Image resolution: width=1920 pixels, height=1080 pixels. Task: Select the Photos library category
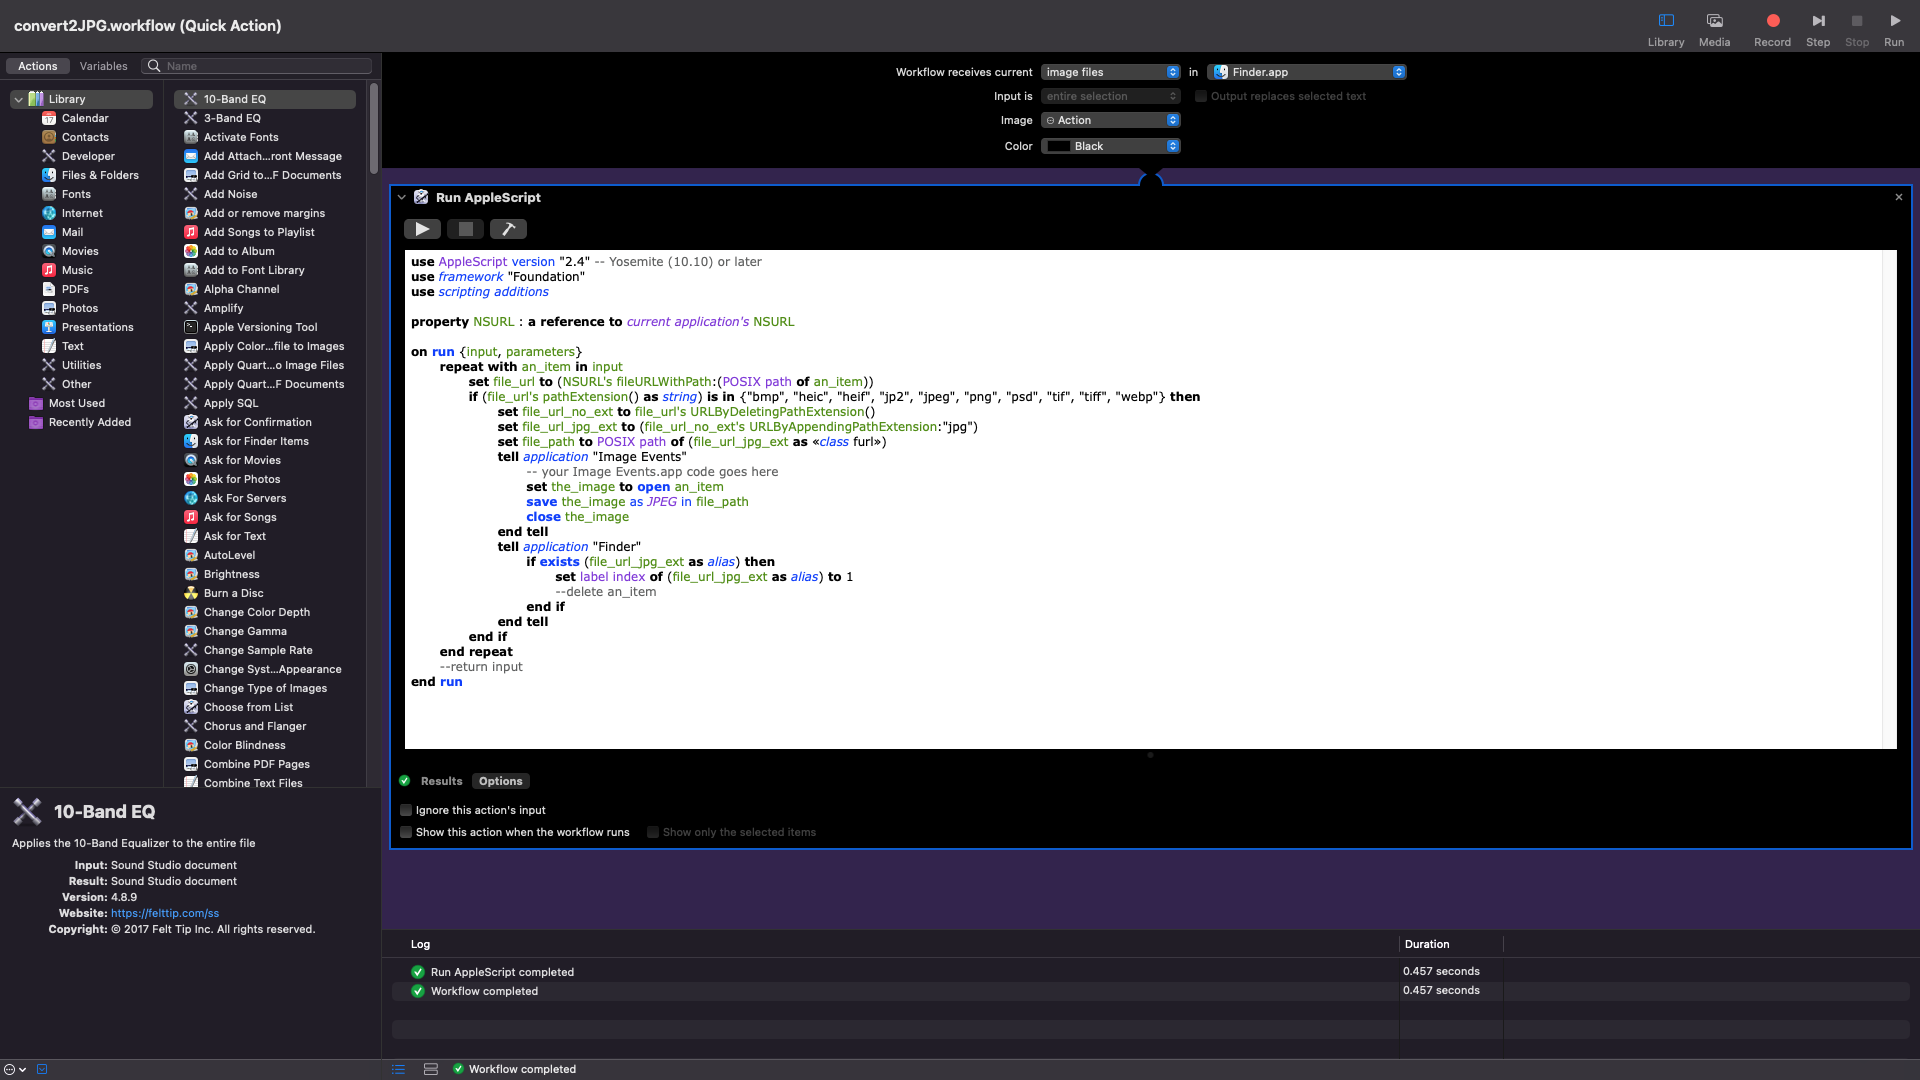[x=80, y=308]
